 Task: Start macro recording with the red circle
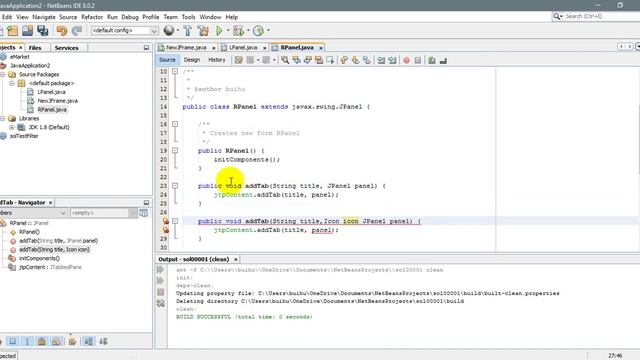[407, 60]
